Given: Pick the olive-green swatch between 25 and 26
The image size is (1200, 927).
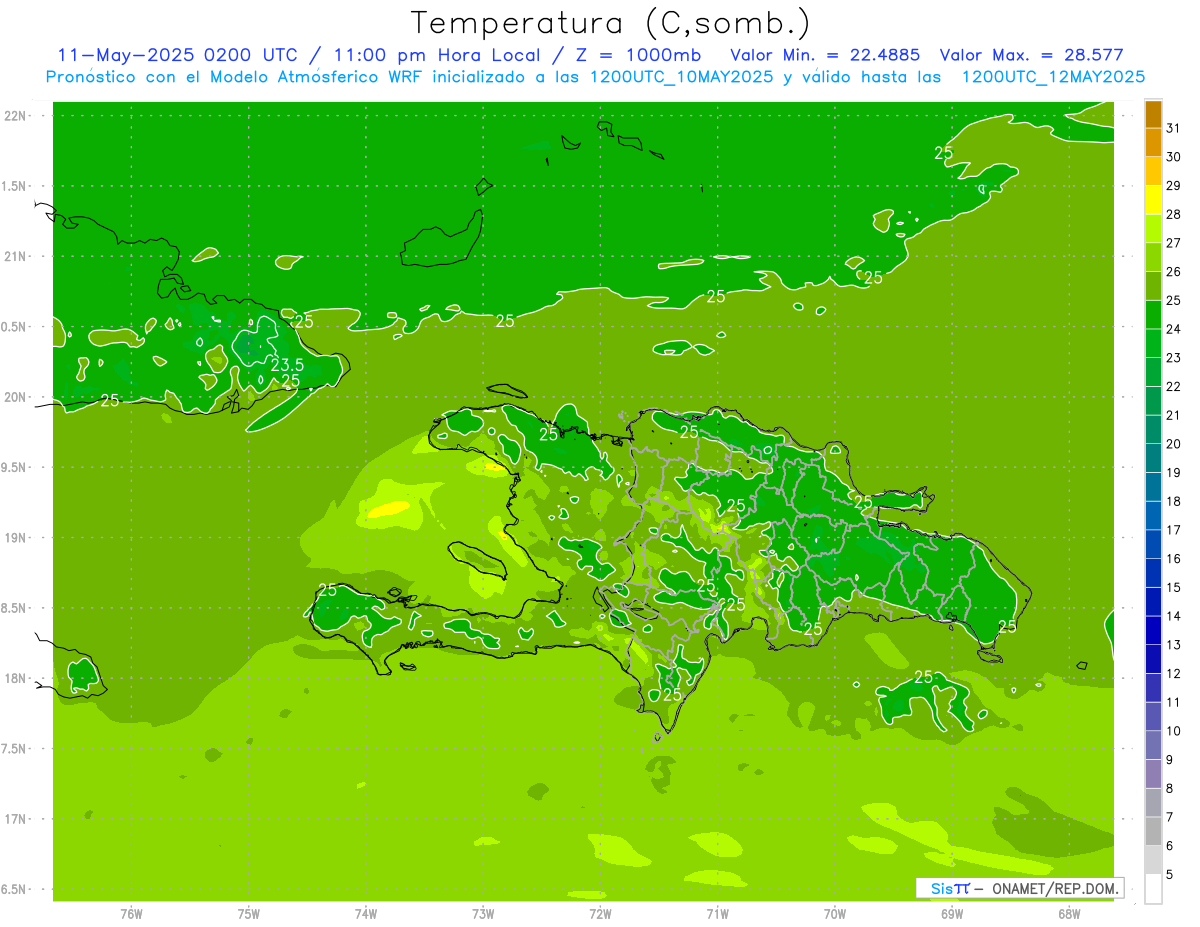Looking at the screenshot, I should pyautogui.click(x=1153, y=286).
